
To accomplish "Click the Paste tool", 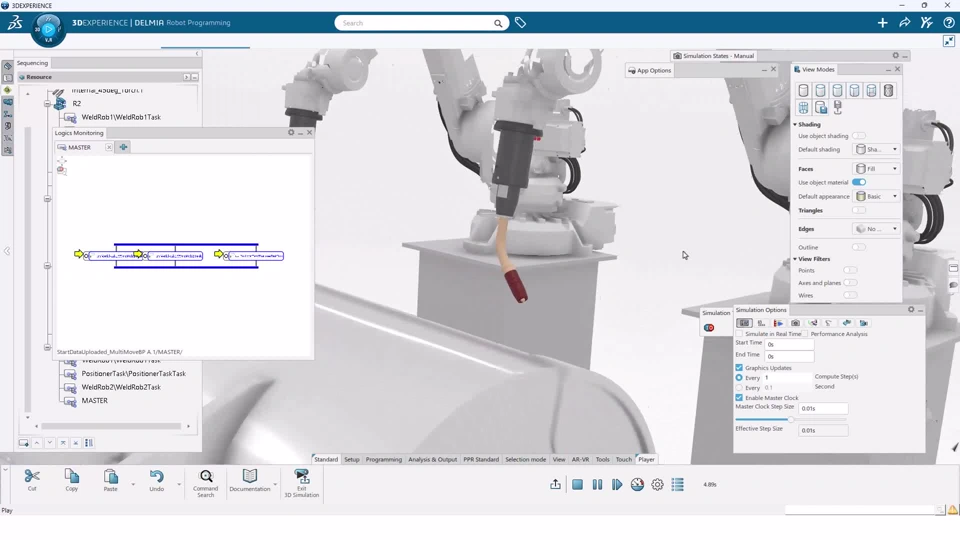I will (110, 480).
